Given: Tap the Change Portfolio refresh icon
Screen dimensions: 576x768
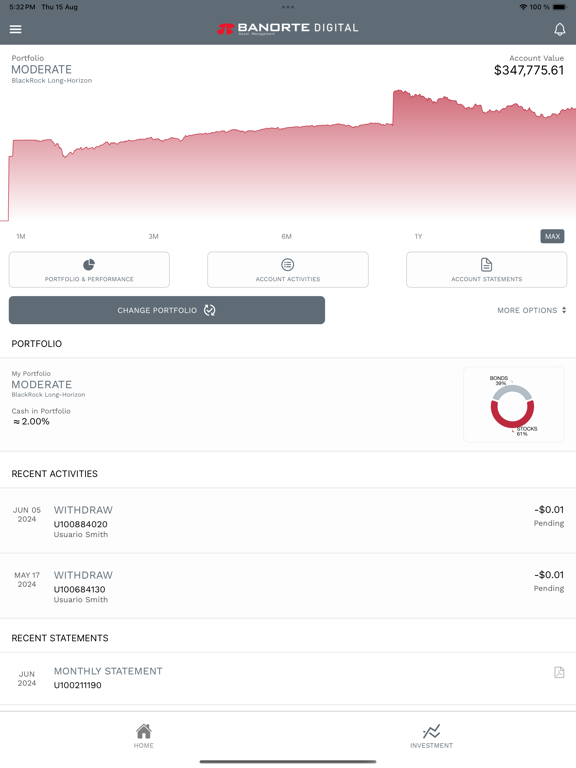Looking at the screenshot, I should coord(210,310).
